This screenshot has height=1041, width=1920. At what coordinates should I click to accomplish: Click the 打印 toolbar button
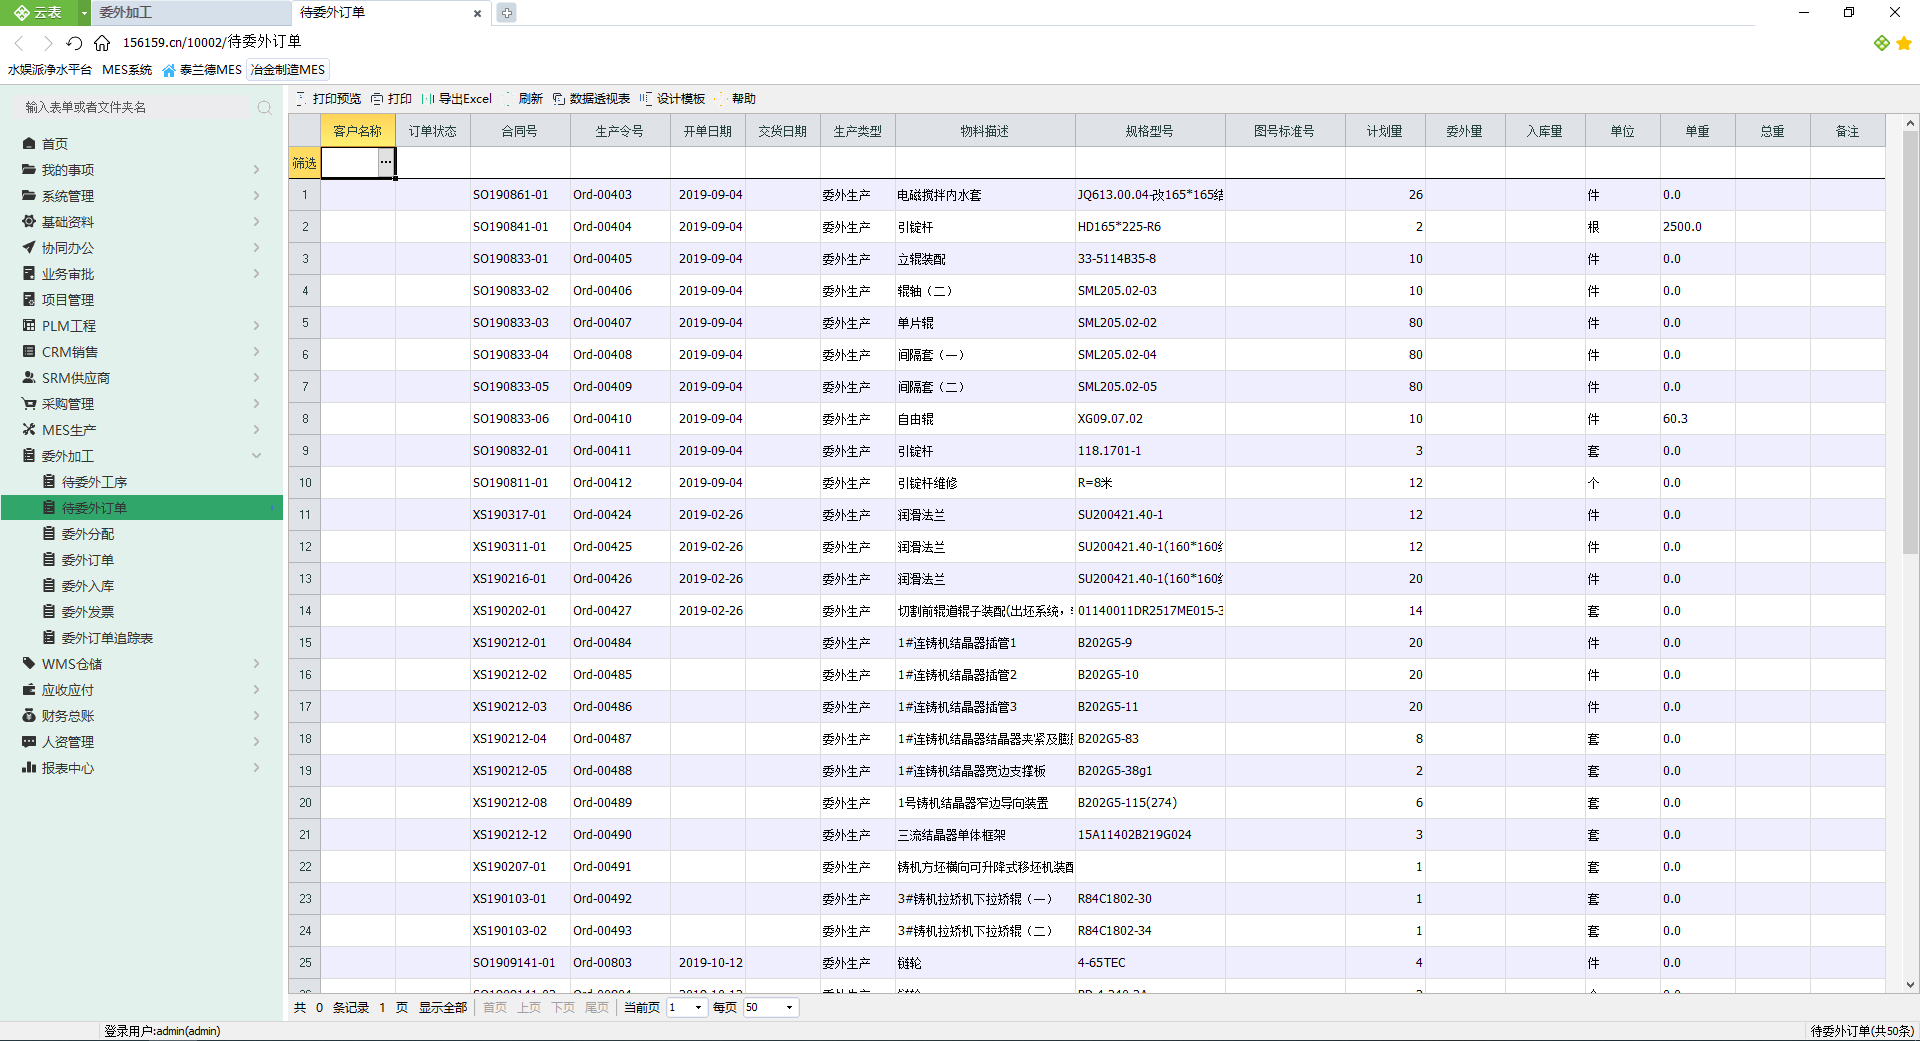391,99
